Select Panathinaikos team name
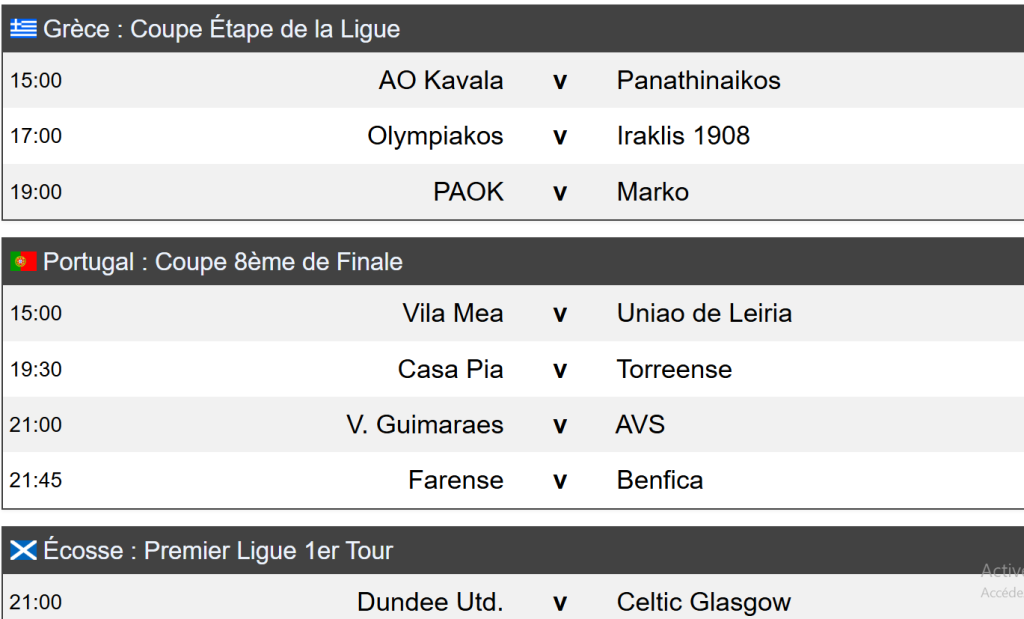Screen dimensions: 1024x619 coord(698,81)
